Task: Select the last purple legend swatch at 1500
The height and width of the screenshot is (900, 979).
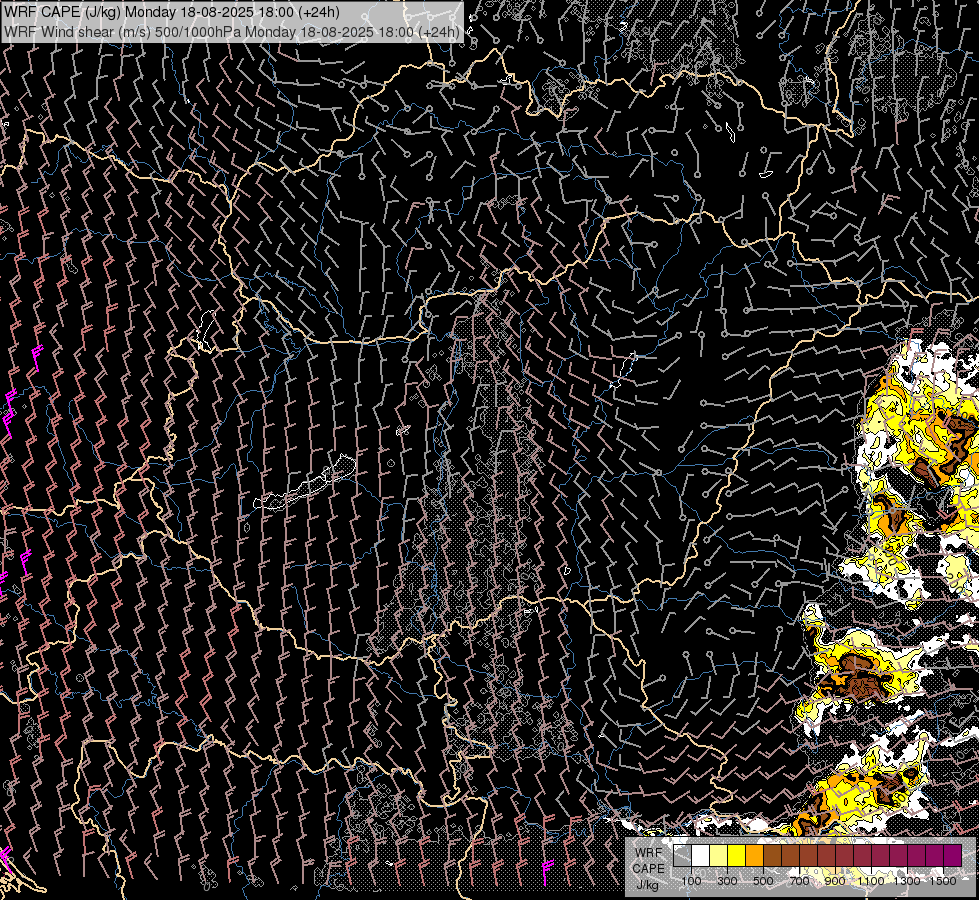Action: [953, 855]
